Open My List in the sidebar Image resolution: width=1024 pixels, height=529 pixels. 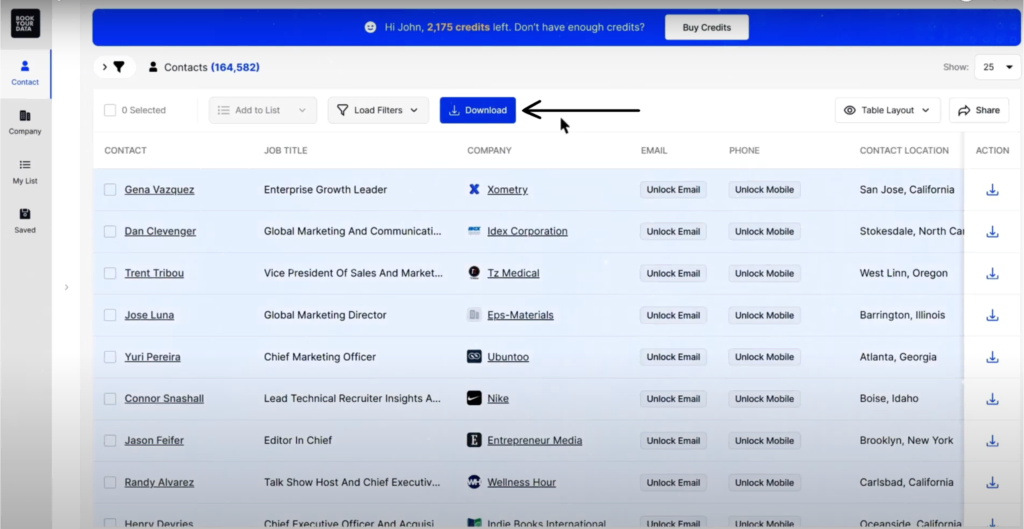click(x=25, y=171)
